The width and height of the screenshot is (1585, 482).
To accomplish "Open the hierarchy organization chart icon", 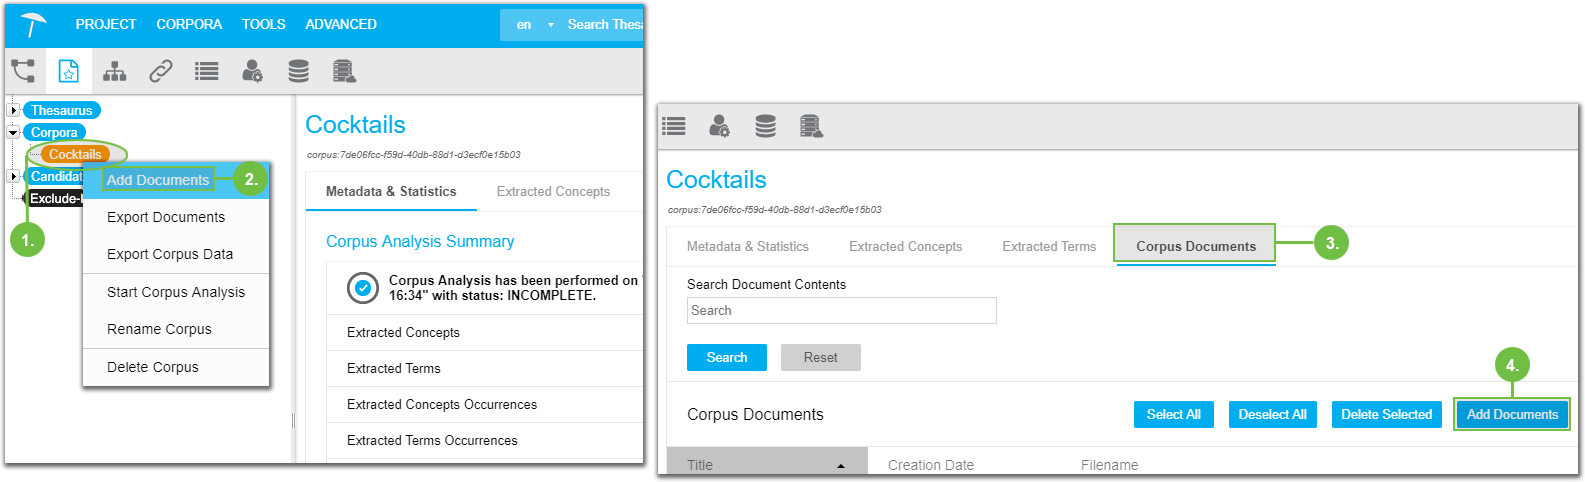I will tap(115, 71).
